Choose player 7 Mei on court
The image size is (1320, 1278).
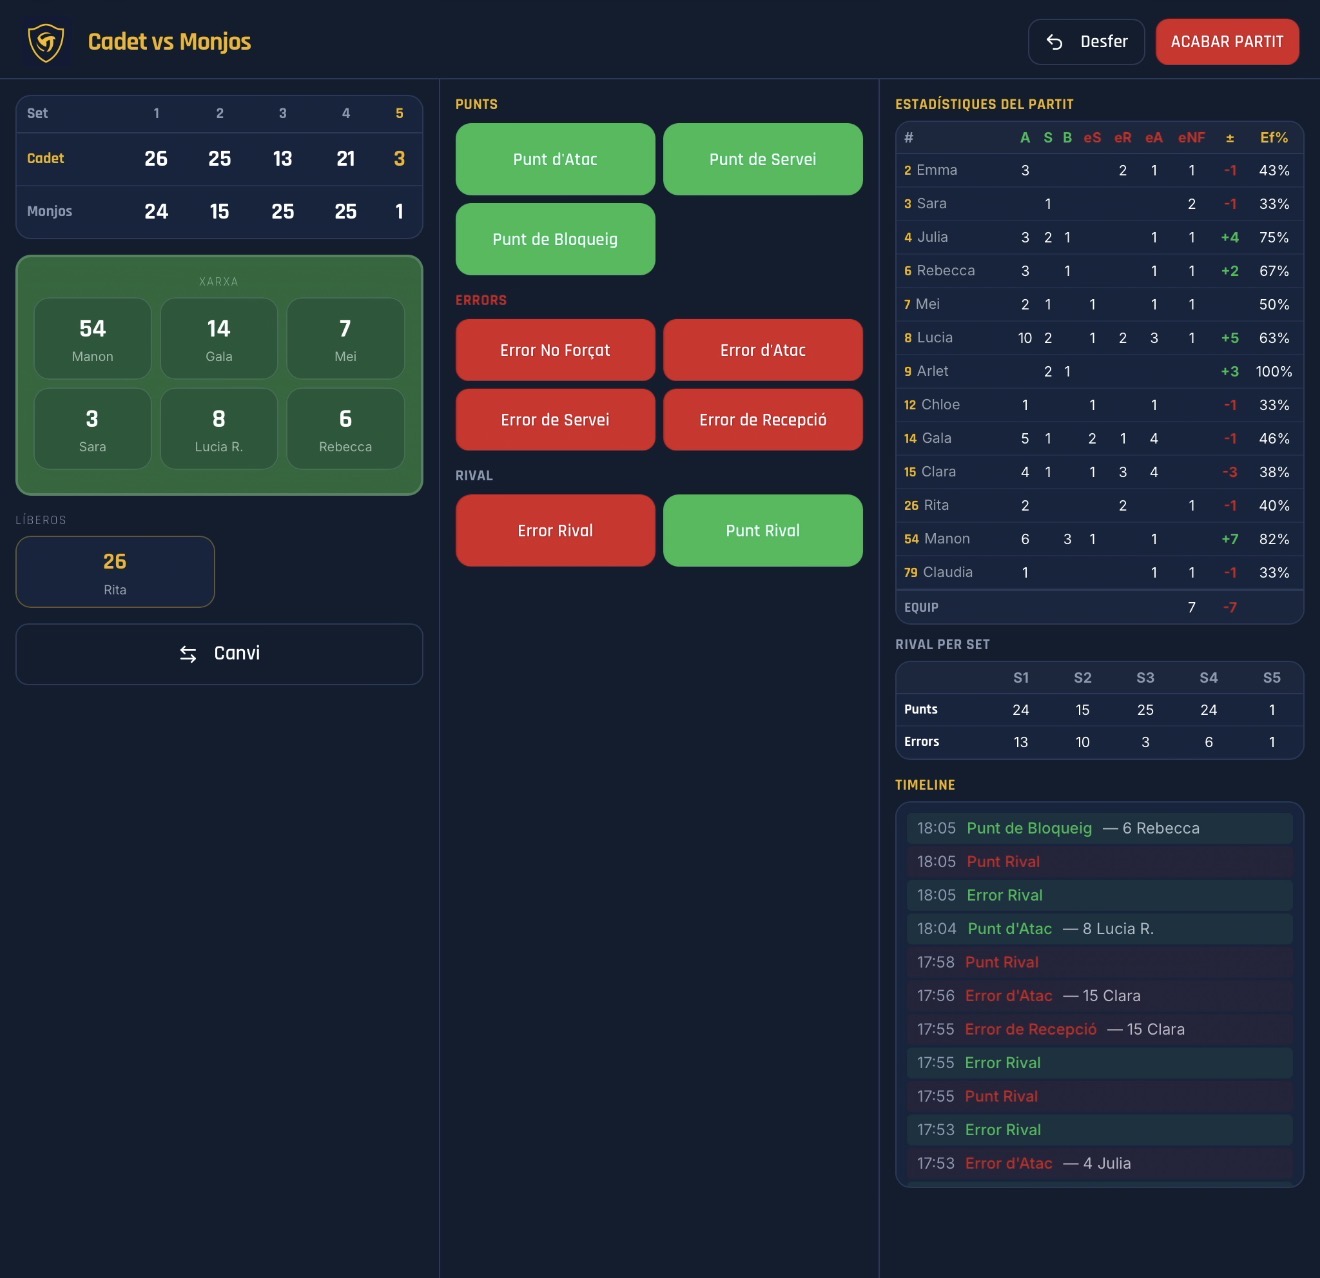[345, 339]
